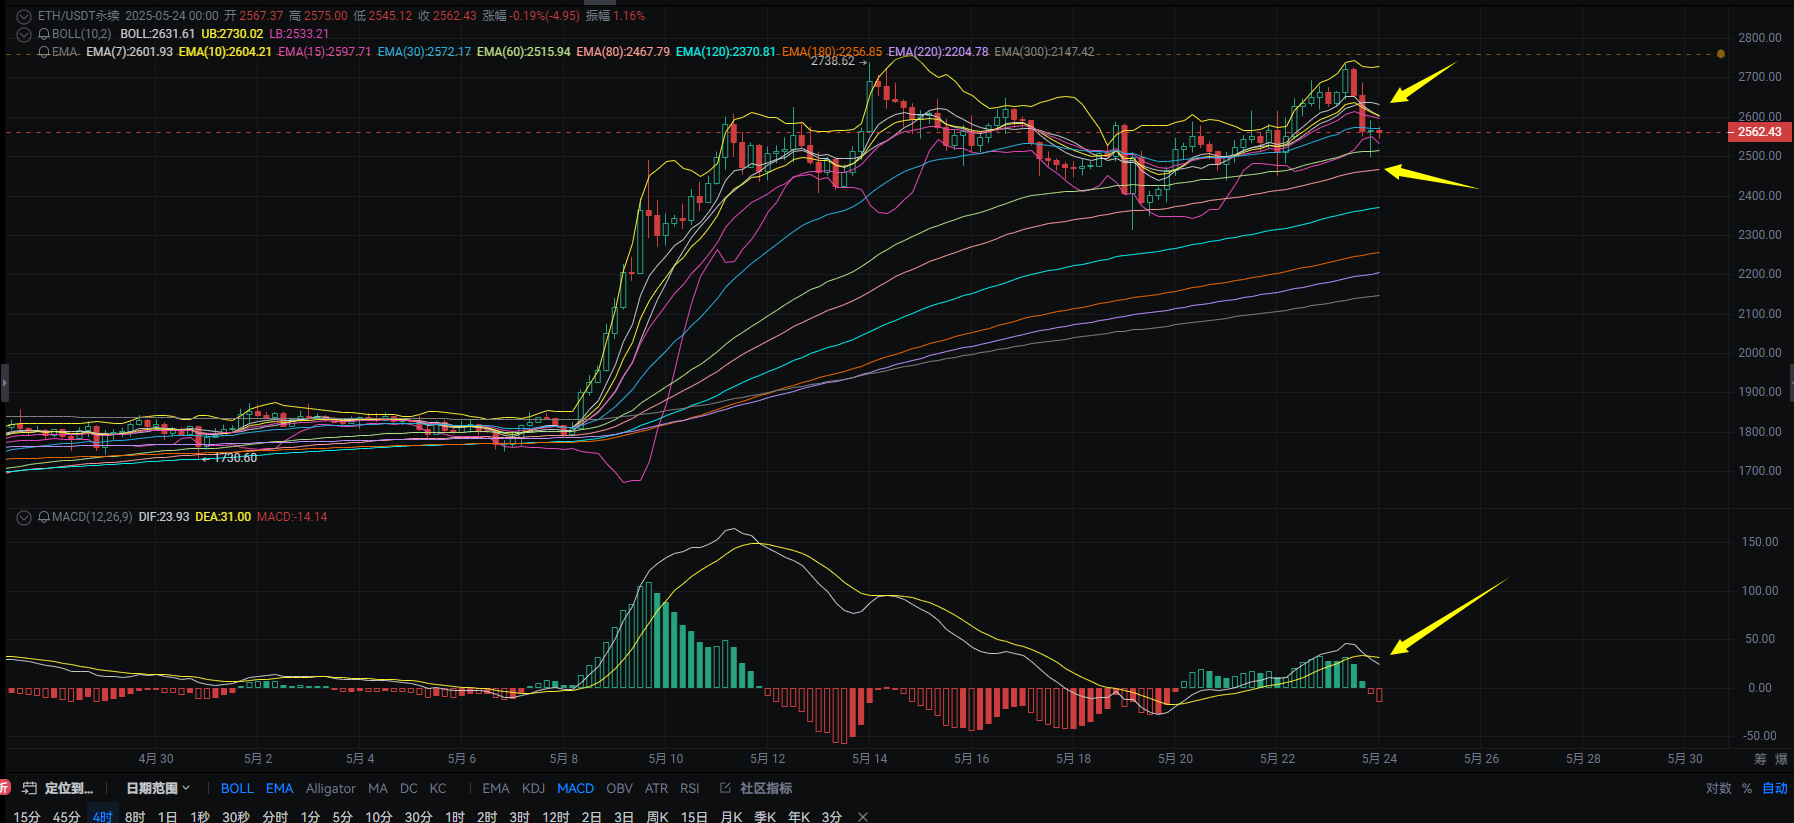Open 社区指标 community indicators
Image resolution: width=1794 pixels, height=823 pixels.
pyautogui.click(x=766, y=788)
